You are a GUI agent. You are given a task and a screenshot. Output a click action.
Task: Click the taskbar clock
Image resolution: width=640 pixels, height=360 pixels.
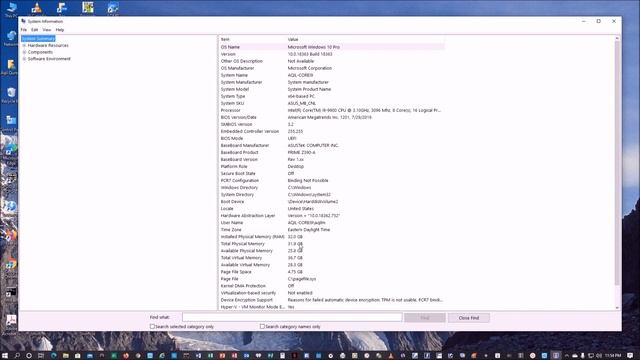pos(613,356)
